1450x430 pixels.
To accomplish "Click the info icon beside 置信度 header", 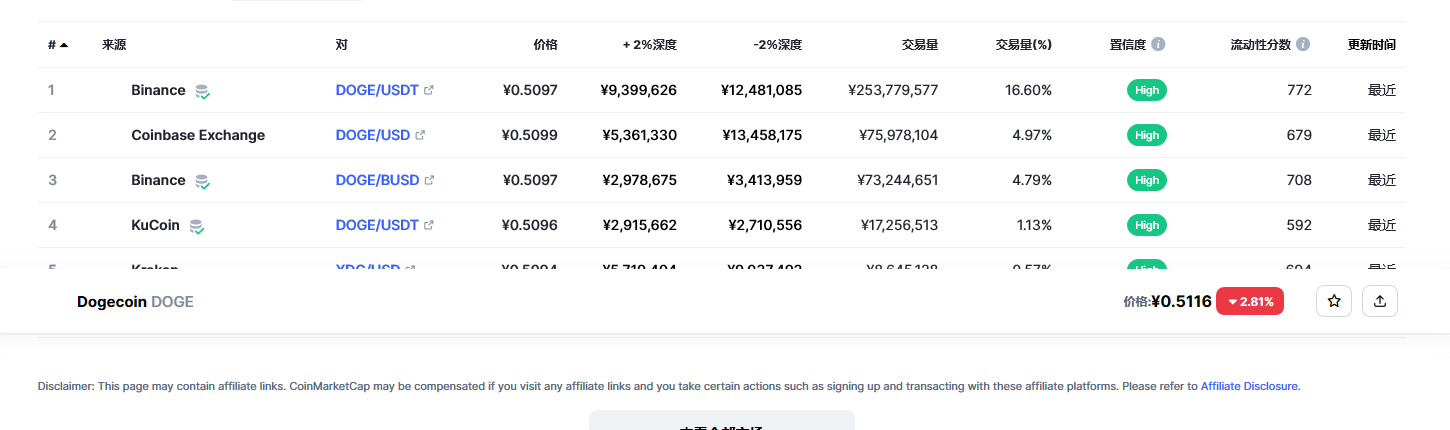I will point(1158,45).
